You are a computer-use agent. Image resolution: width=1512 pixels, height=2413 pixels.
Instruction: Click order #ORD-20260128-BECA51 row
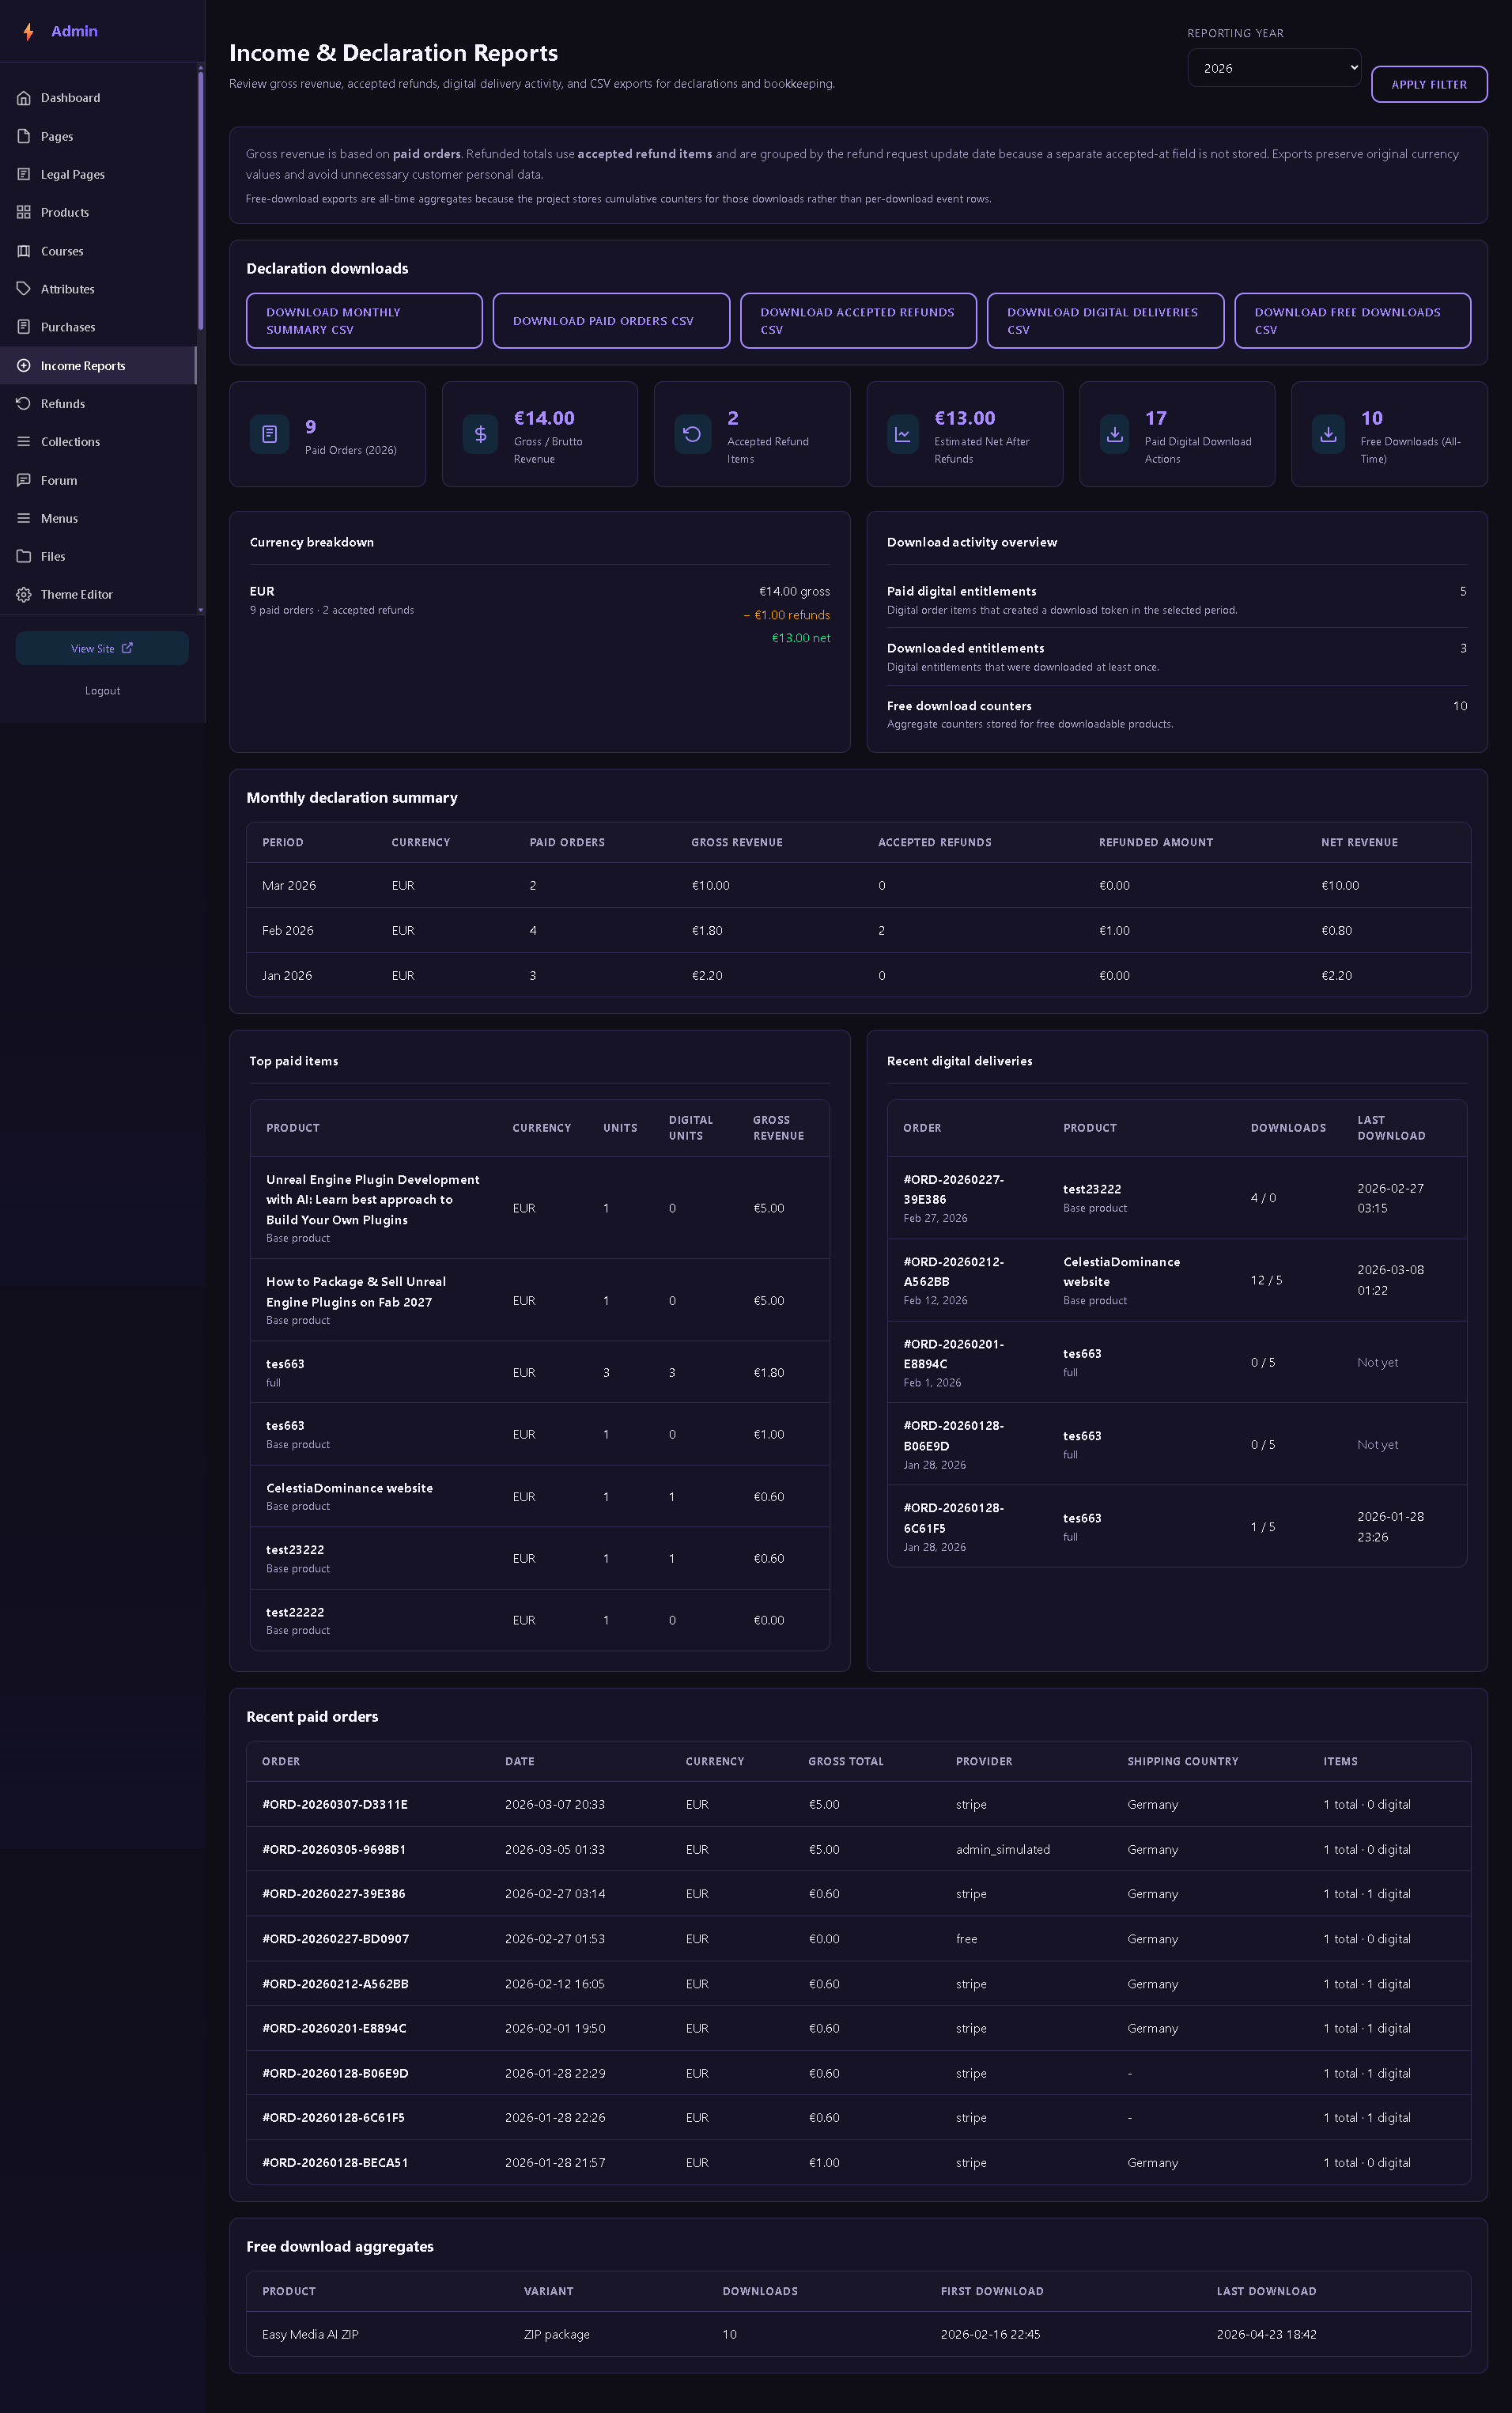tap(858, 2163)
